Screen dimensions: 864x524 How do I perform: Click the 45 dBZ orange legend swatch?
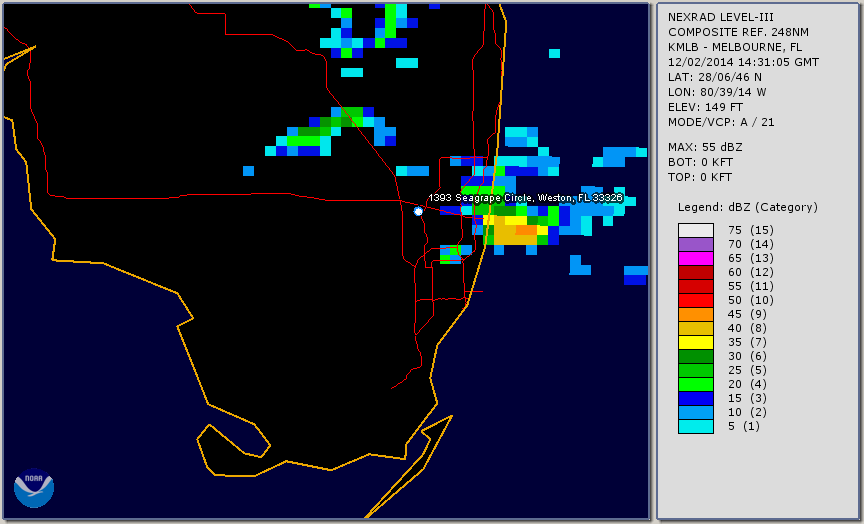[696, 314]
